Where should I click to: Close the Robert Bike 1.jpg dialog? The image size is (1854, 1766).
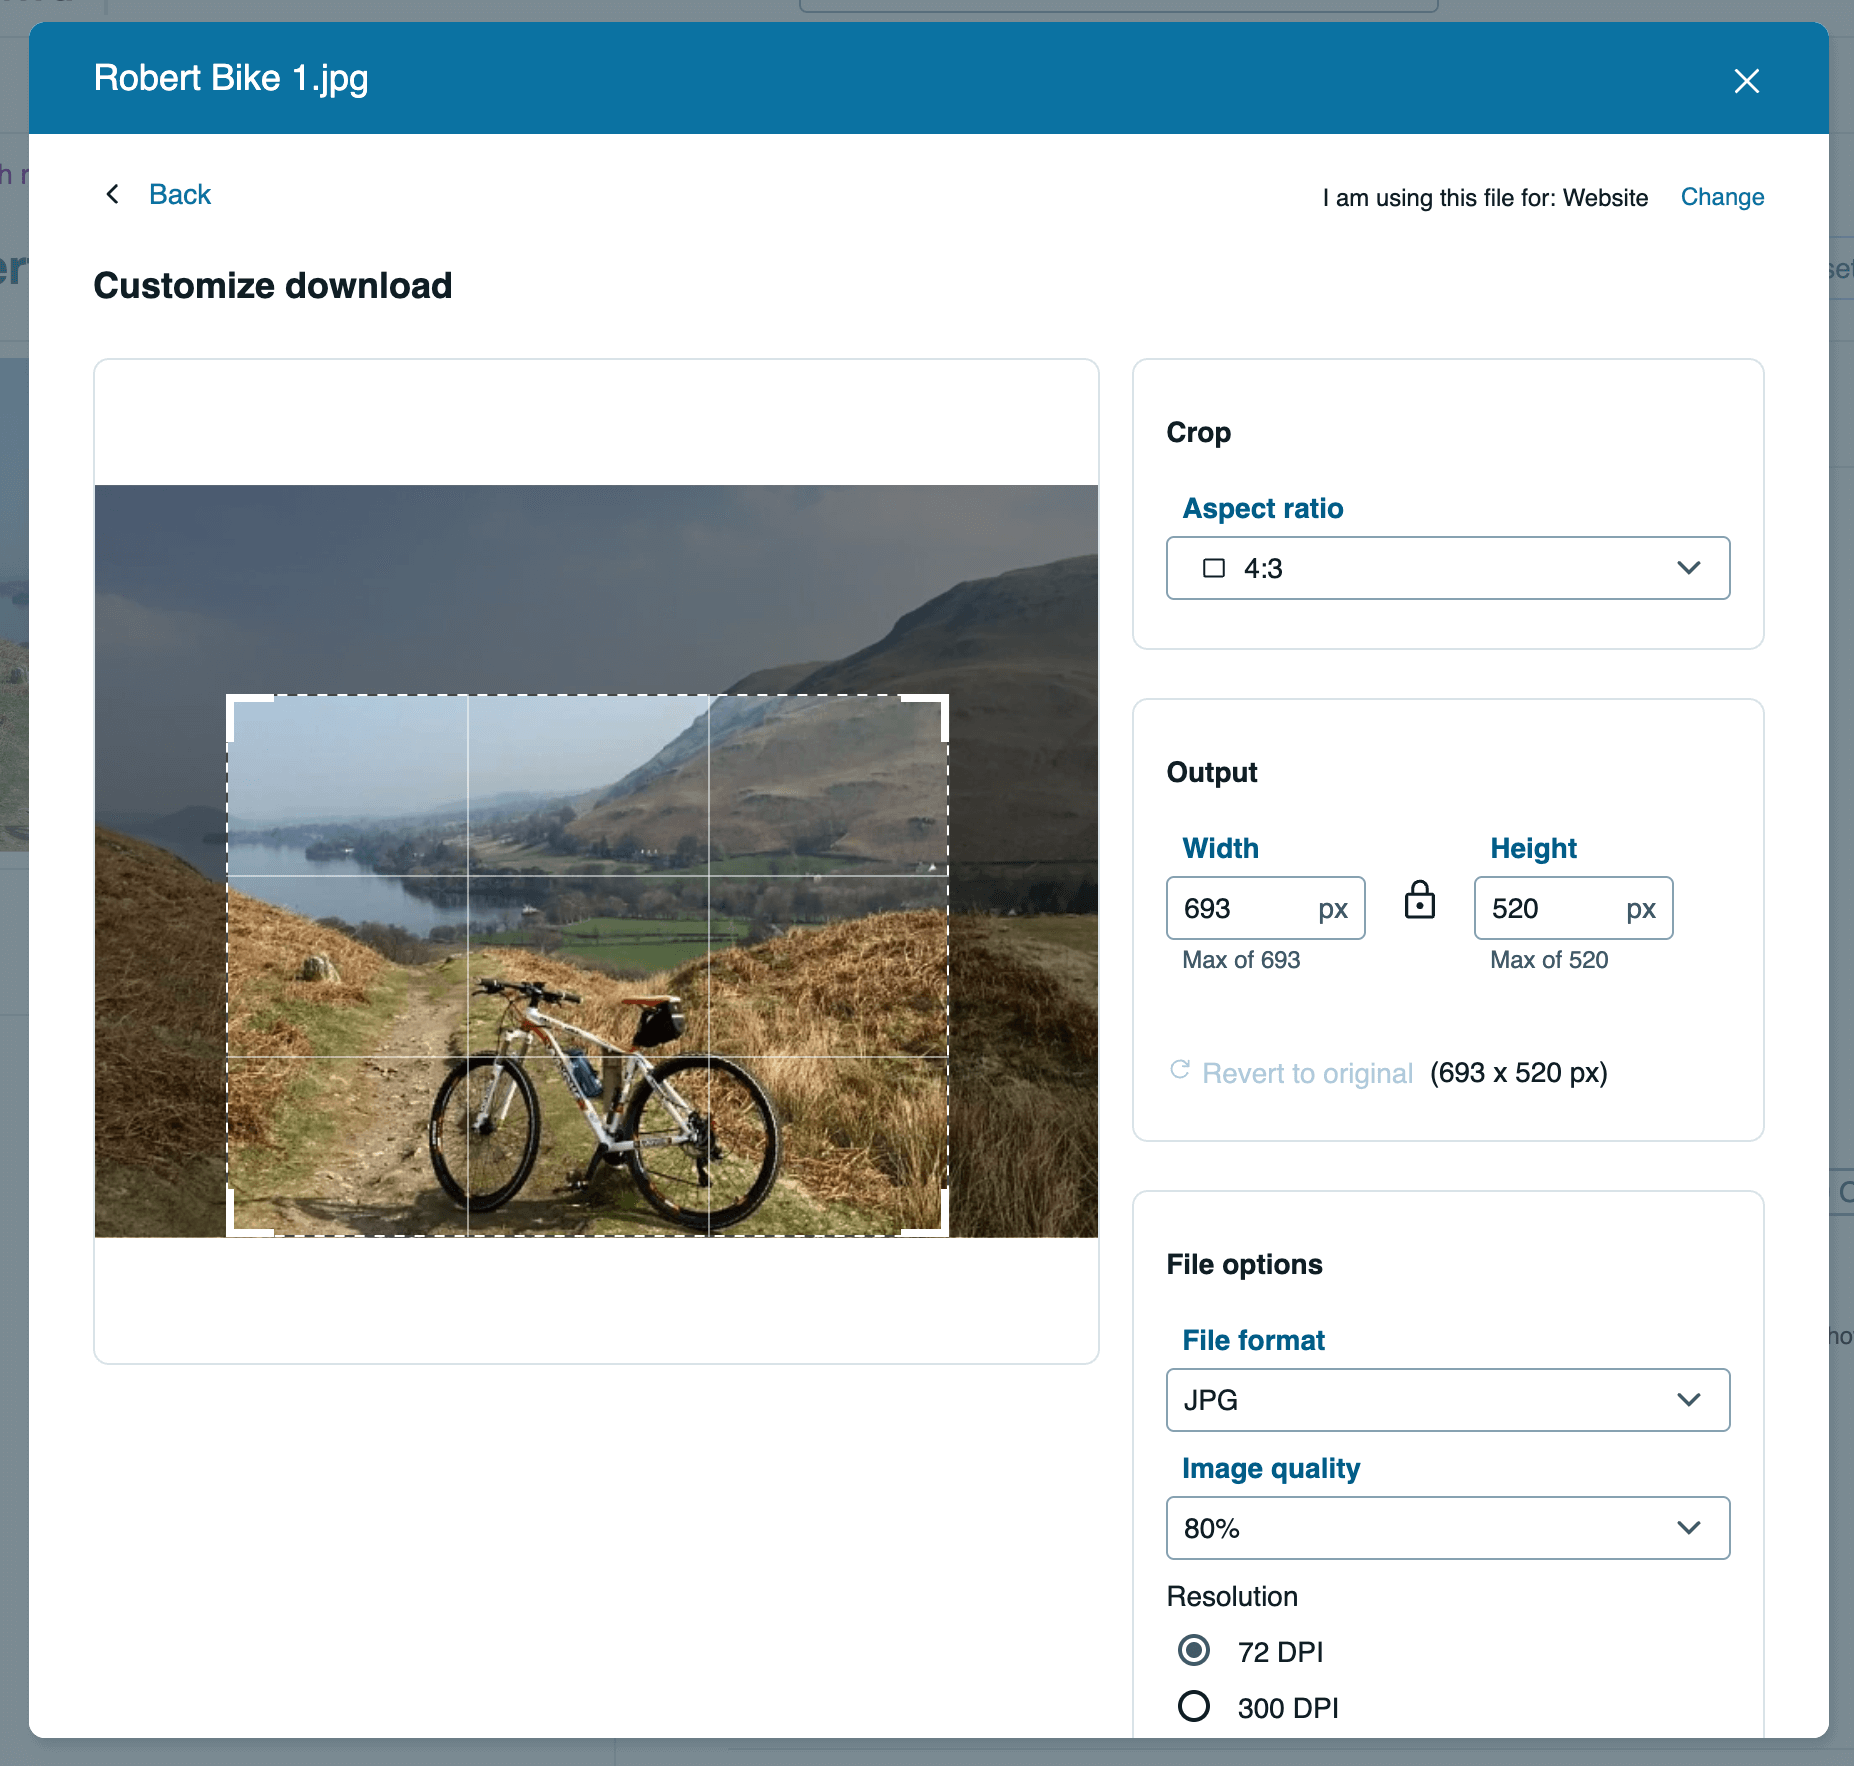[x=1746, y=81]
